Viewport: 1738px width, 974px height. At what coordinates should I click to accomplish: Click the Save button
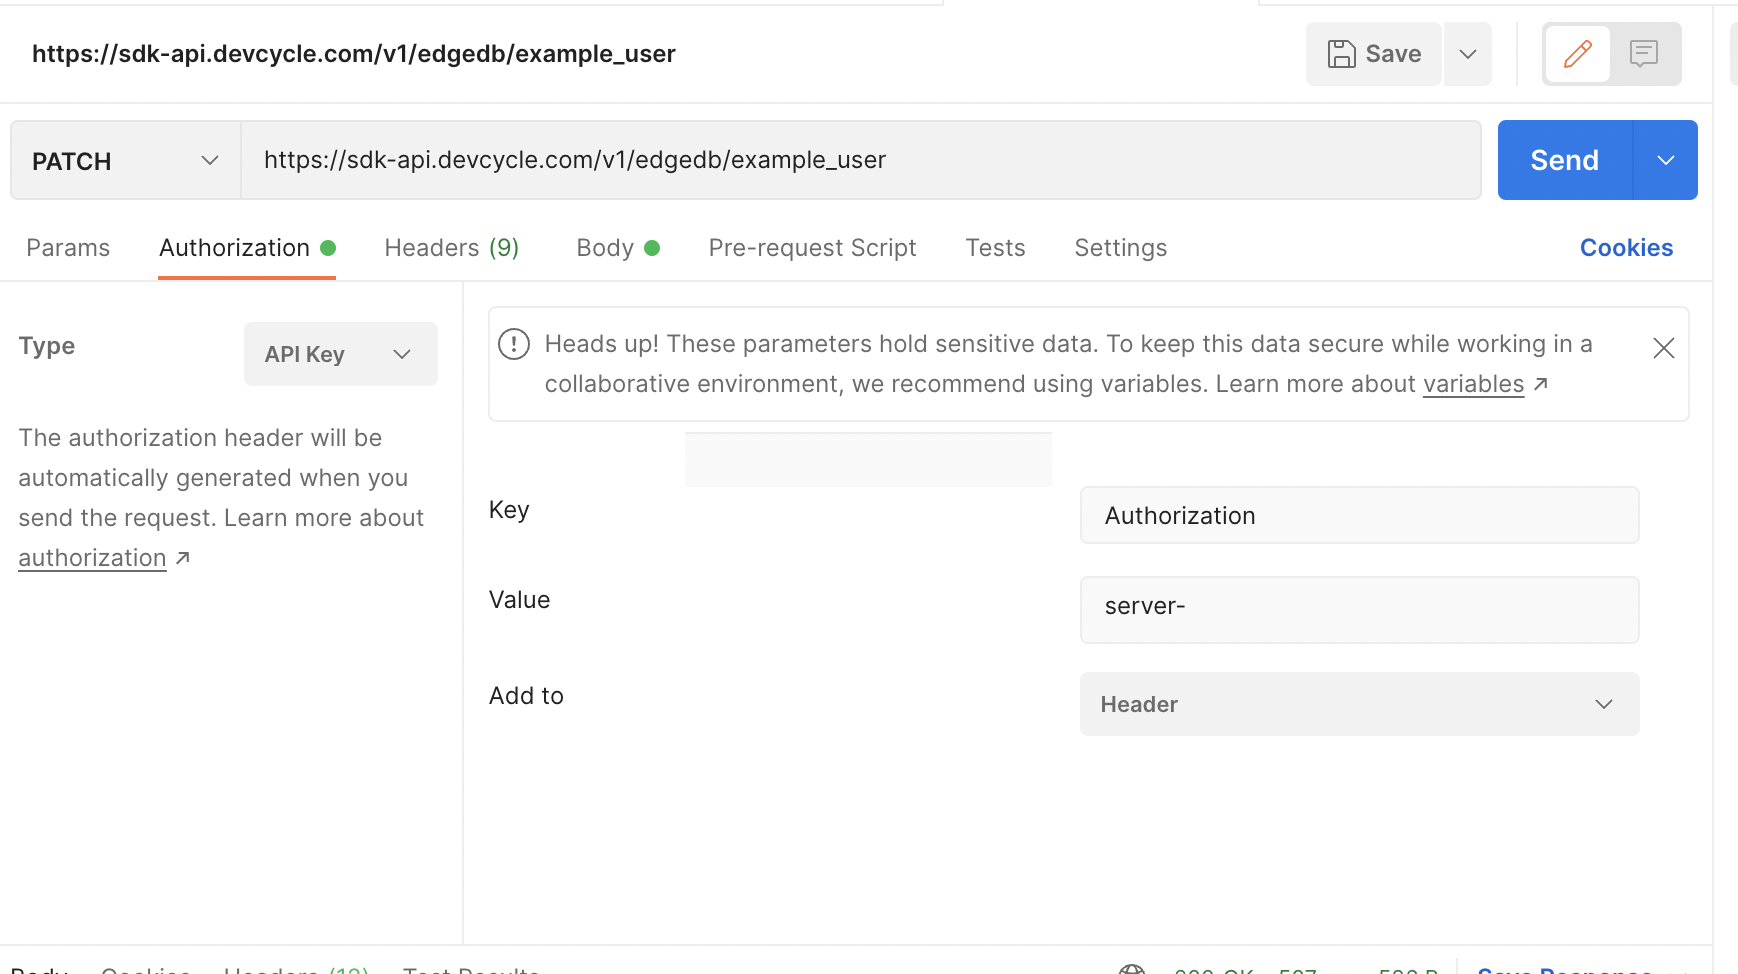coord(1374,54)
